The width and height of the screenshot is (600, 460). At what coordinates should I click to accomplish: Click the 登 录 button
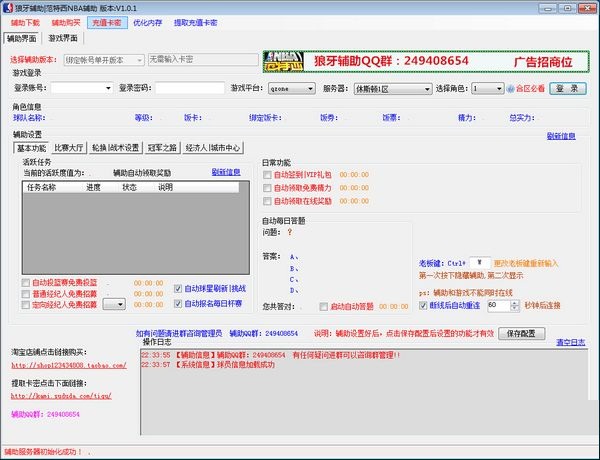[x=567, y=89]
